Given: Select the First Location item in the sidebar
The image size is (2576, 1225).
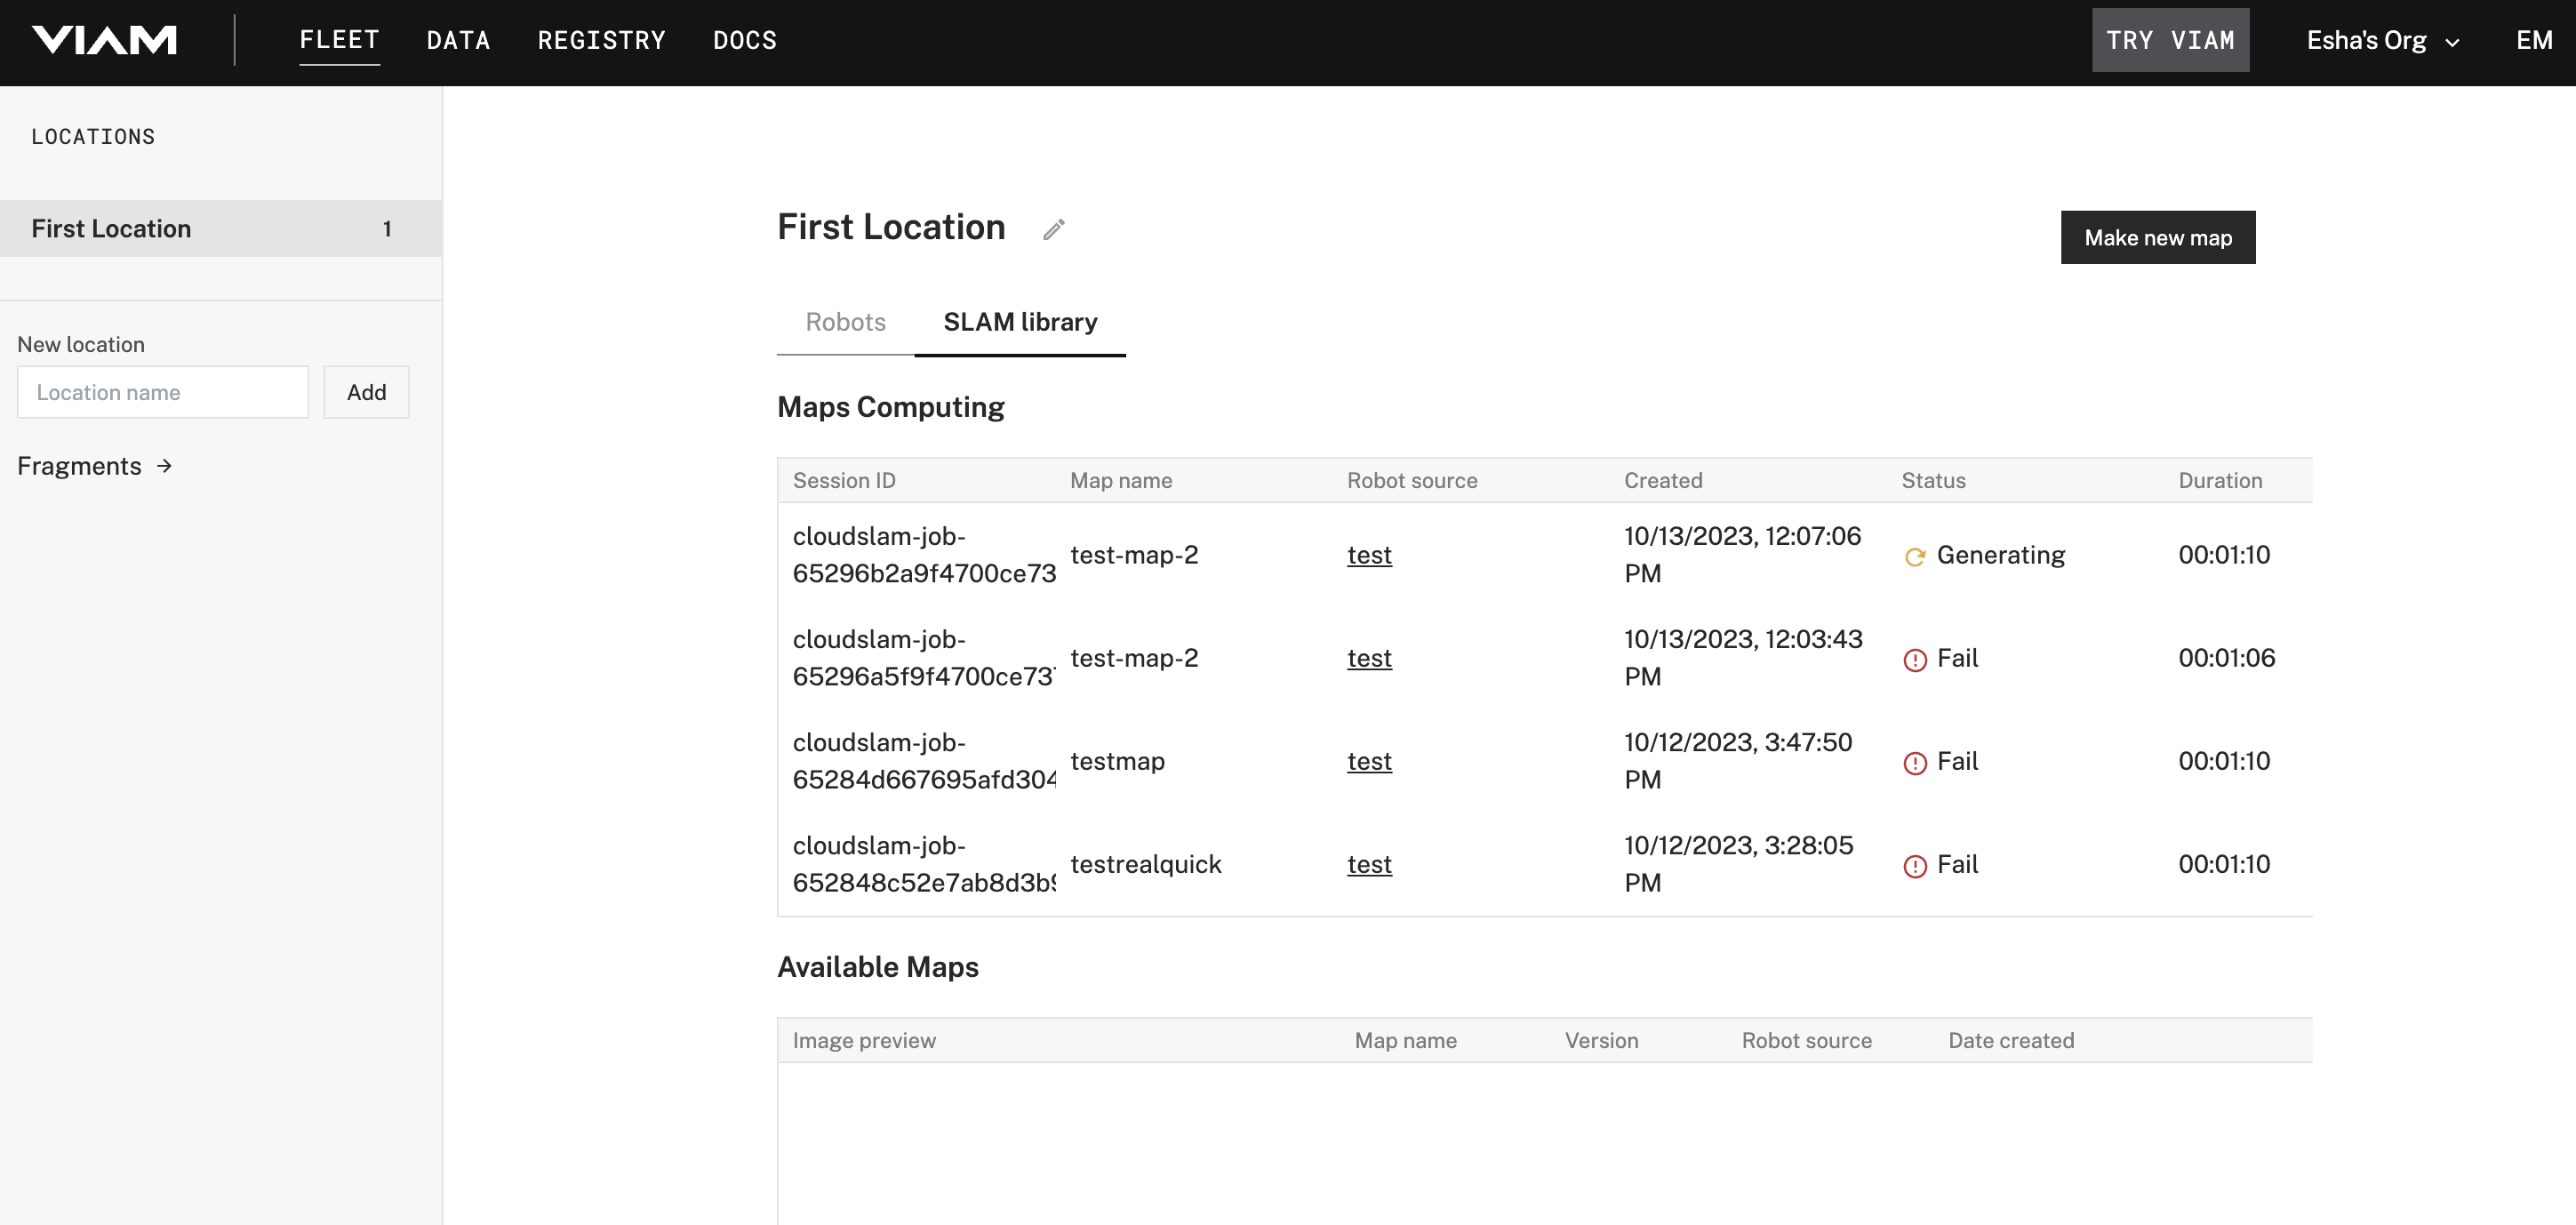Looking at the screenshot, I should tap(110, 228).
